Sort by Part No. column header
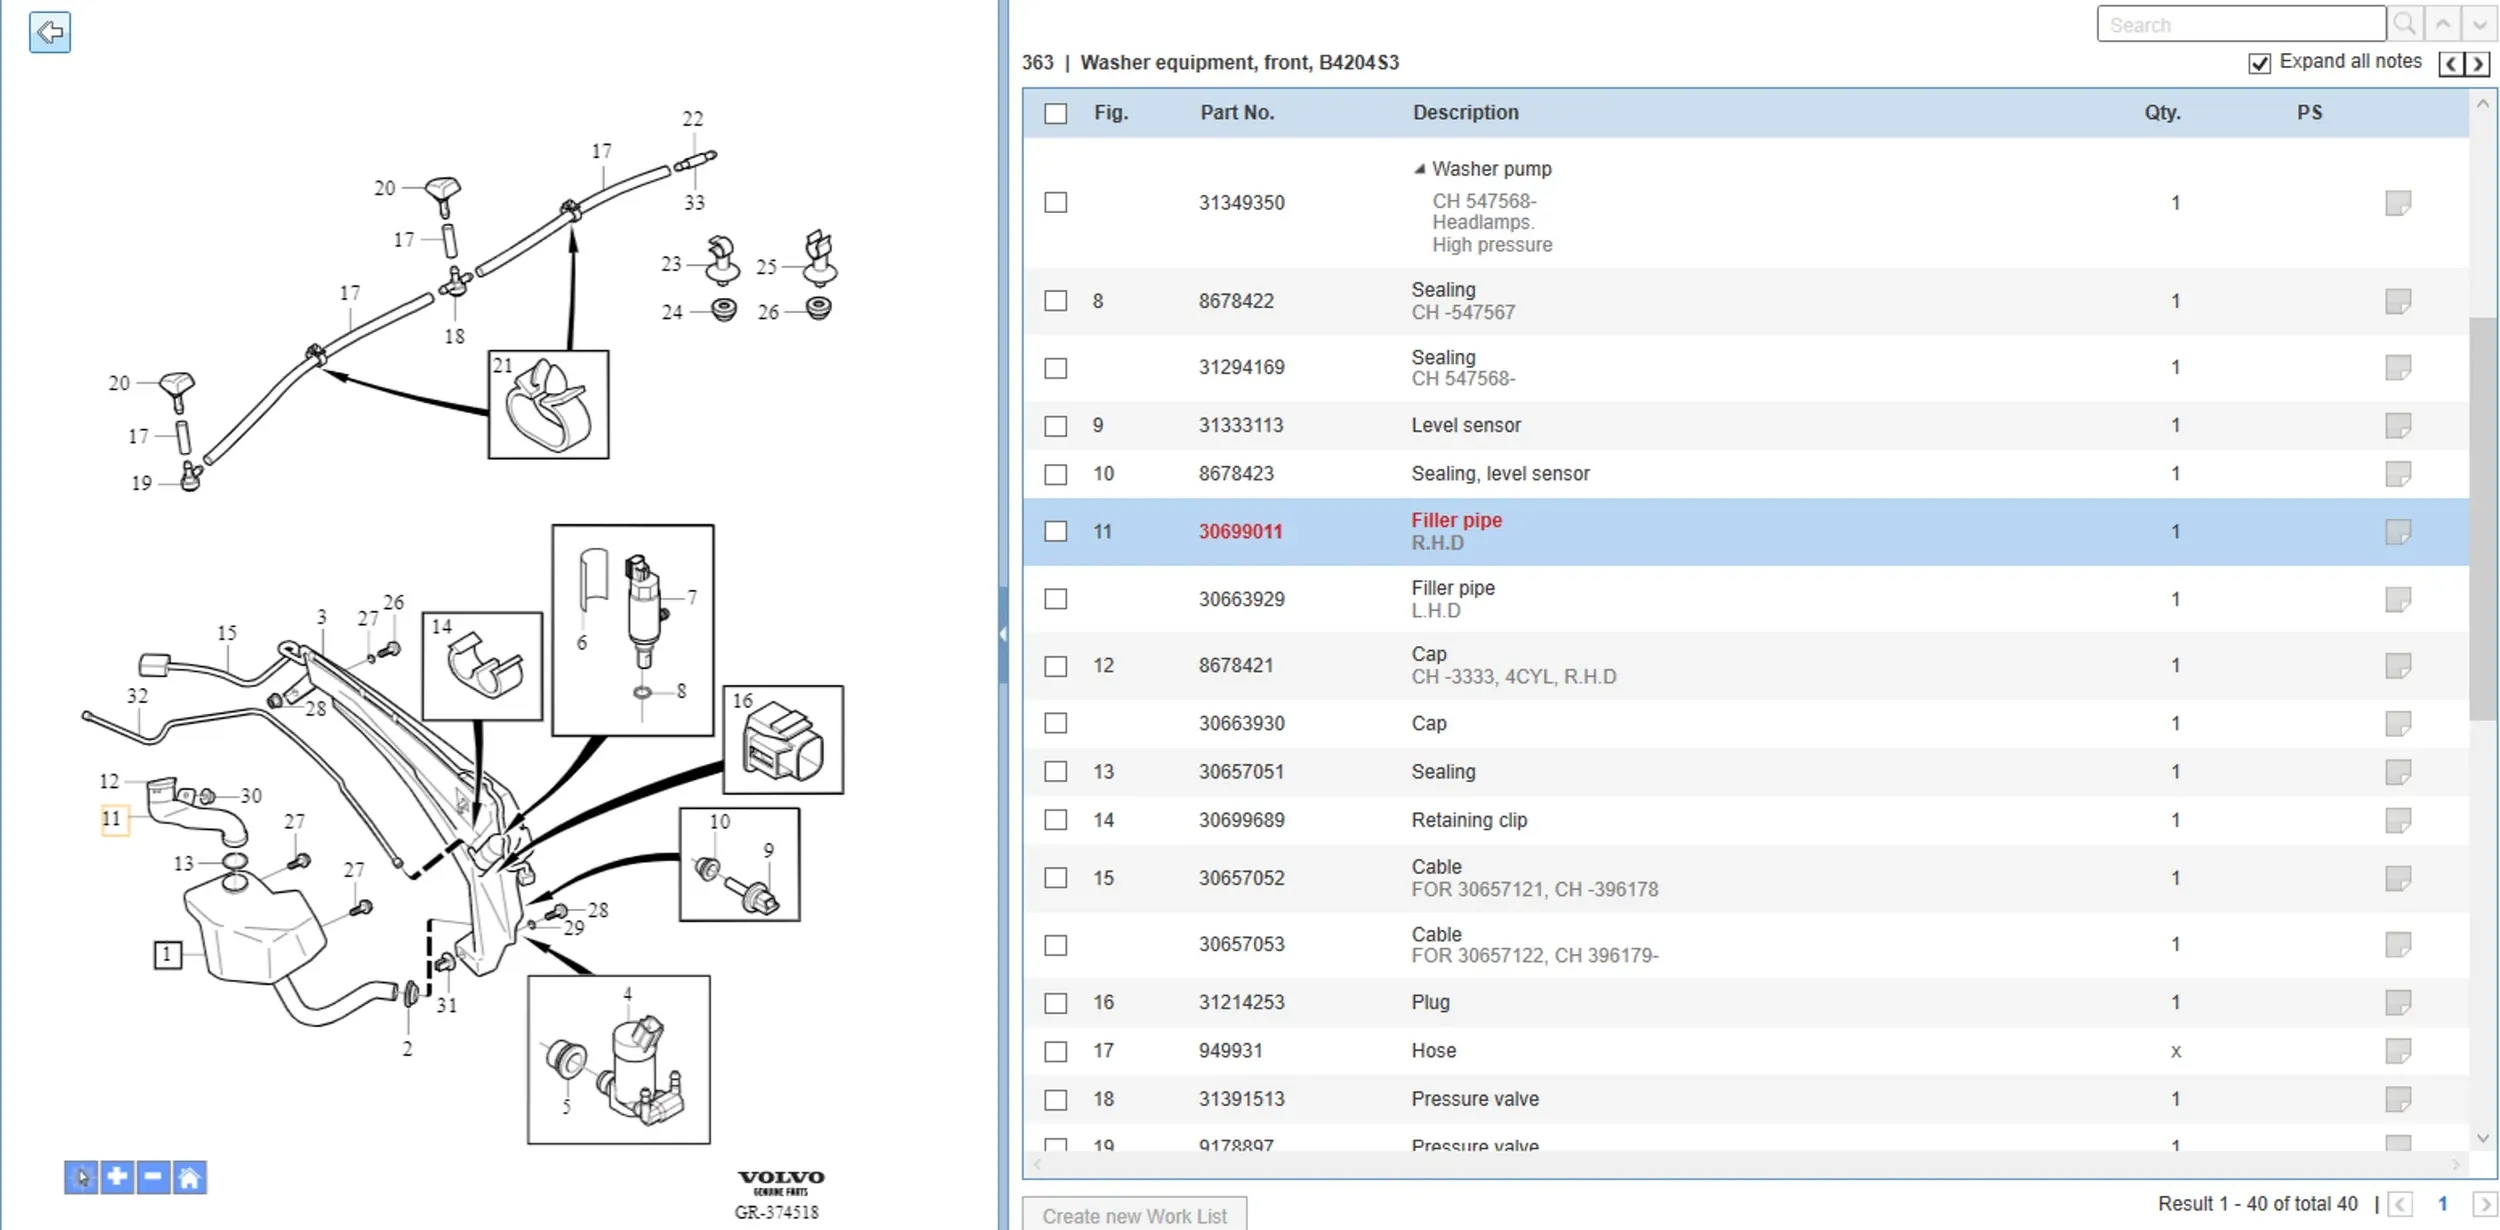The width and height of the screenshot is (2500, 1230). [x=1237, y=113]
